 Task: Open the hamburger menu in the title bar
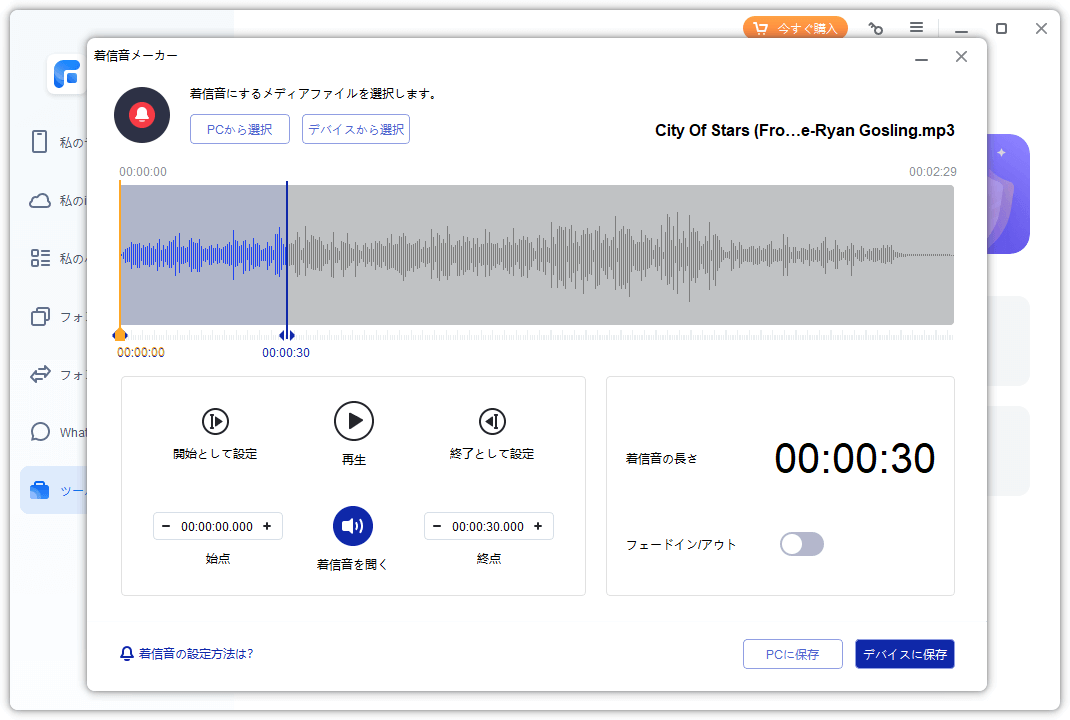click(916, 28)
